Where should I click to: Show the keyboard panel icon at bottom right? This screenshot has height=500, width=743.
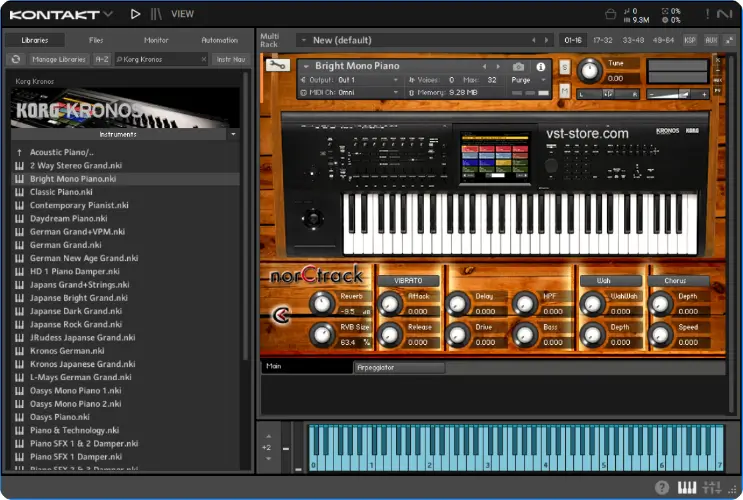point(686,488)
